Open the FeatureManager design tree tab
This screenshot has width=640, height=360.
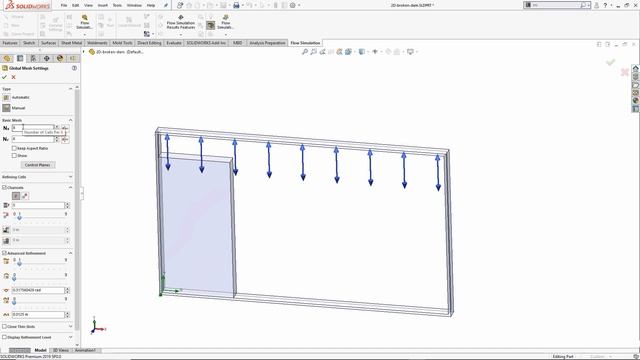[7, 58]
